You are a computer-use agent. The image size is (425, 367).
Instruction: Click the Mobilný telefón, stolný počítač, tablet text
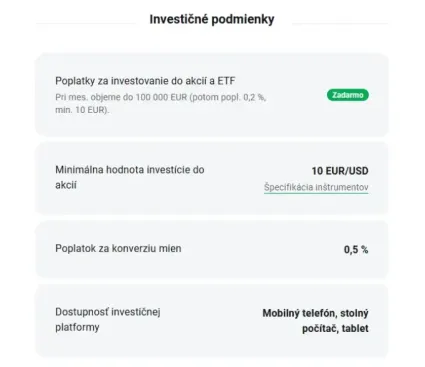coord(315,321)
